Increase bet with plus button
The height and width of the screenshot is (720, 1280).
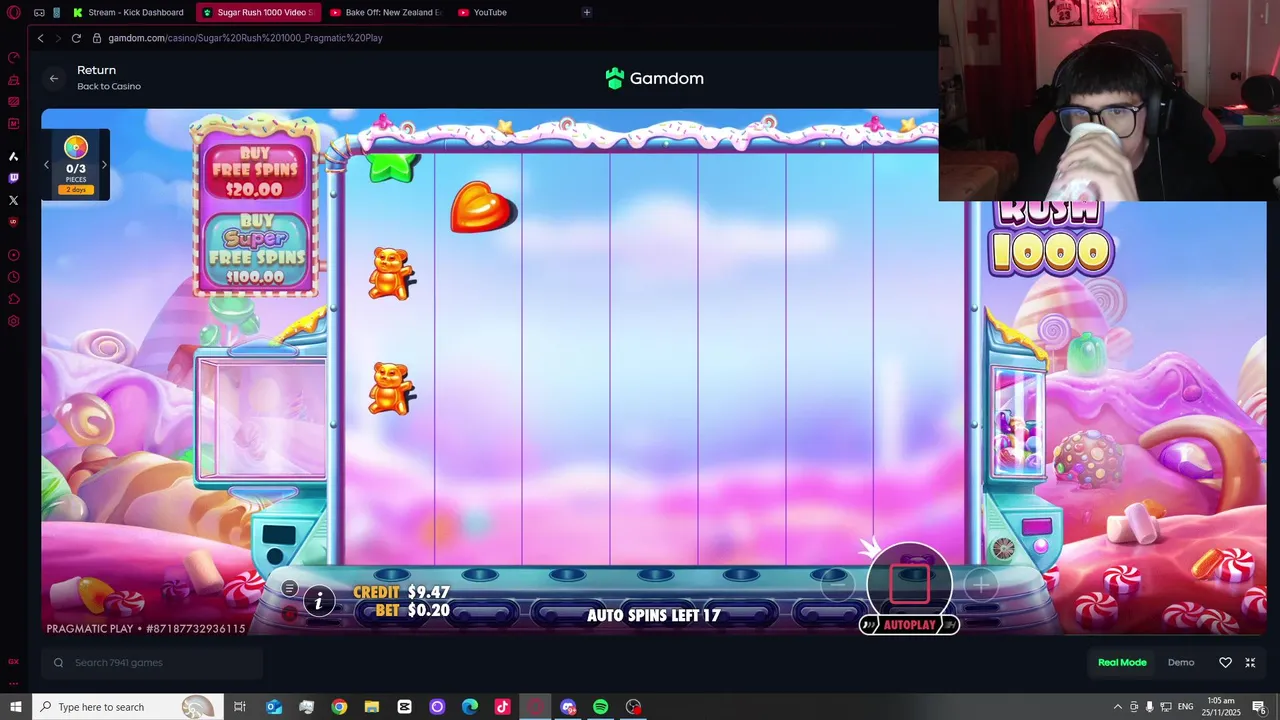coord(981,586)
